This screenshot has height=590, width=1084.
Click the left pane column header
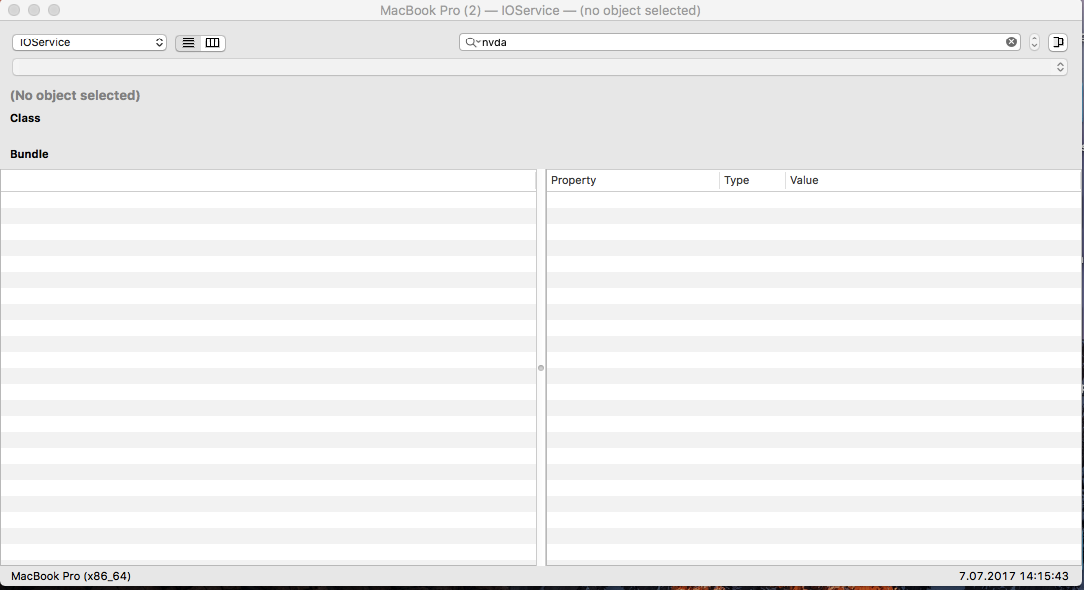coord(268,181)
